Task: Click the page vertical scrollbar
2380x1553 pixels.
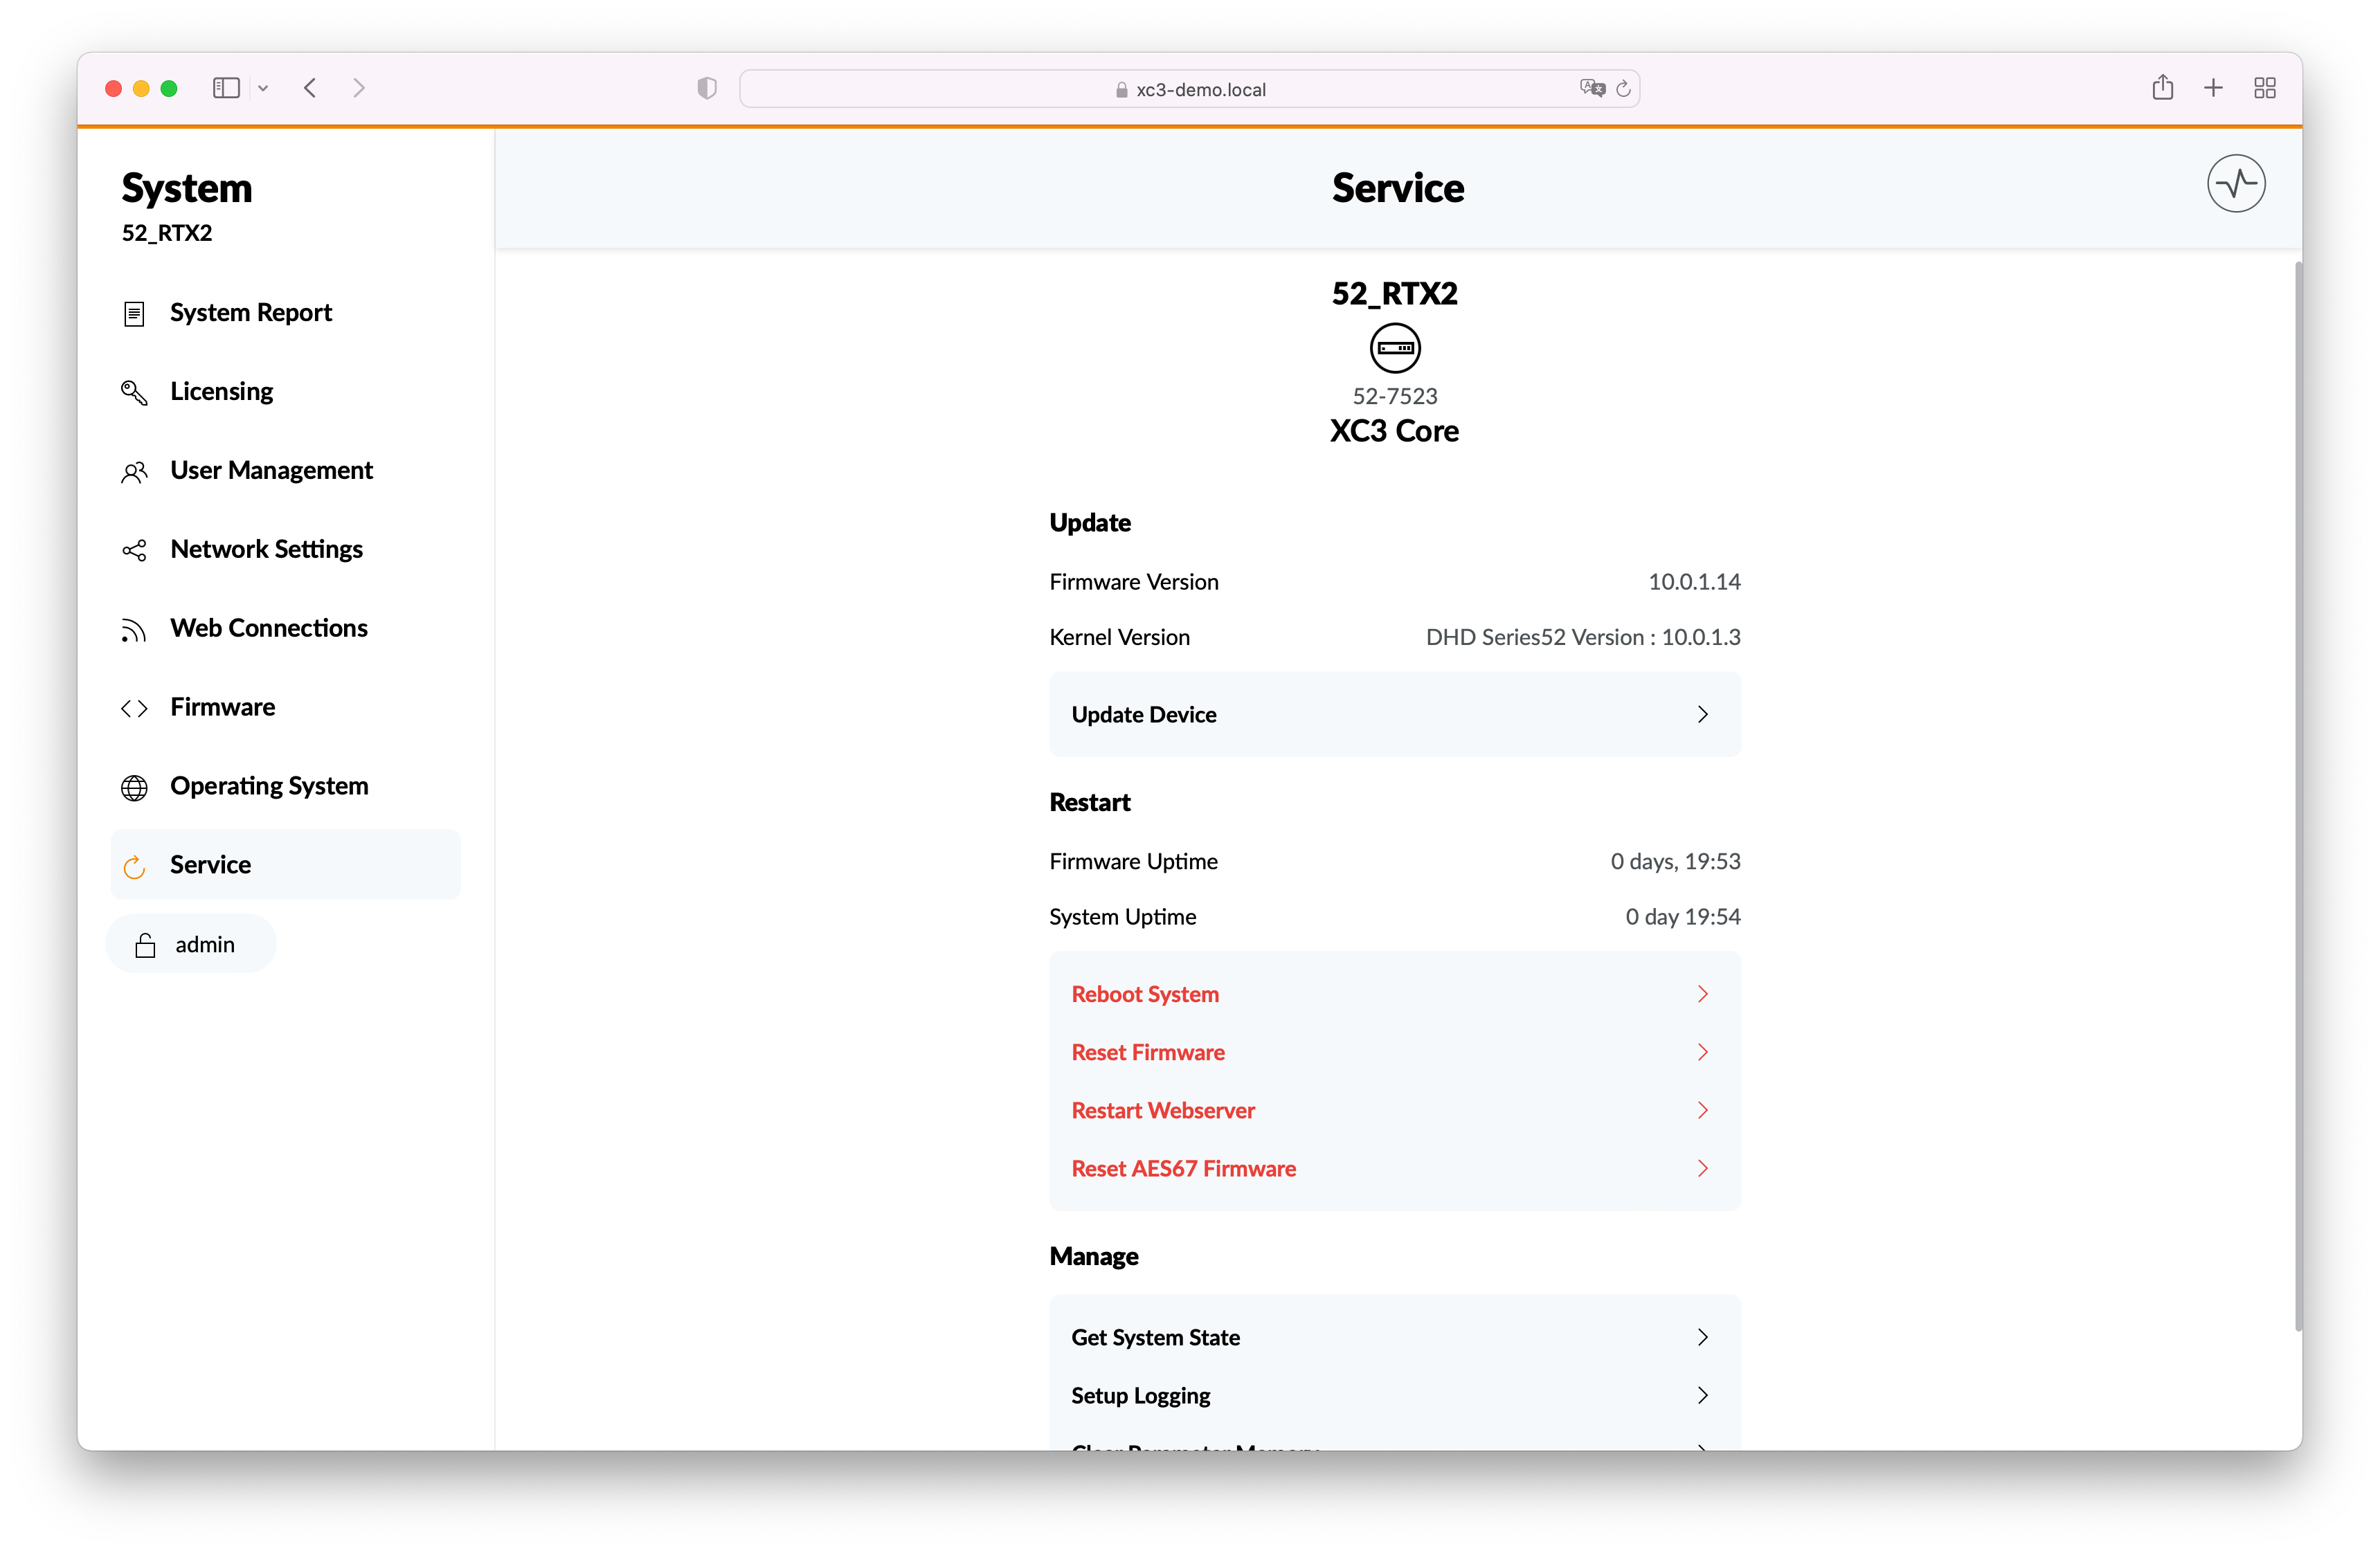Action: point(2298,796)
